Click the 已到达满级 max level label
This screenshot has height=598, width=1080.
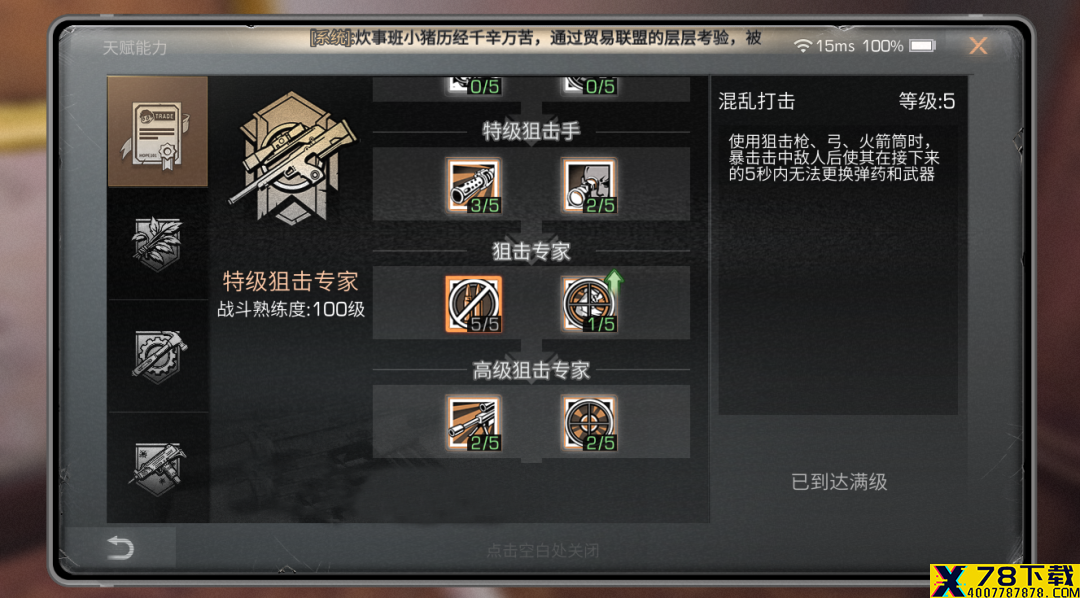tap(839, 482)
